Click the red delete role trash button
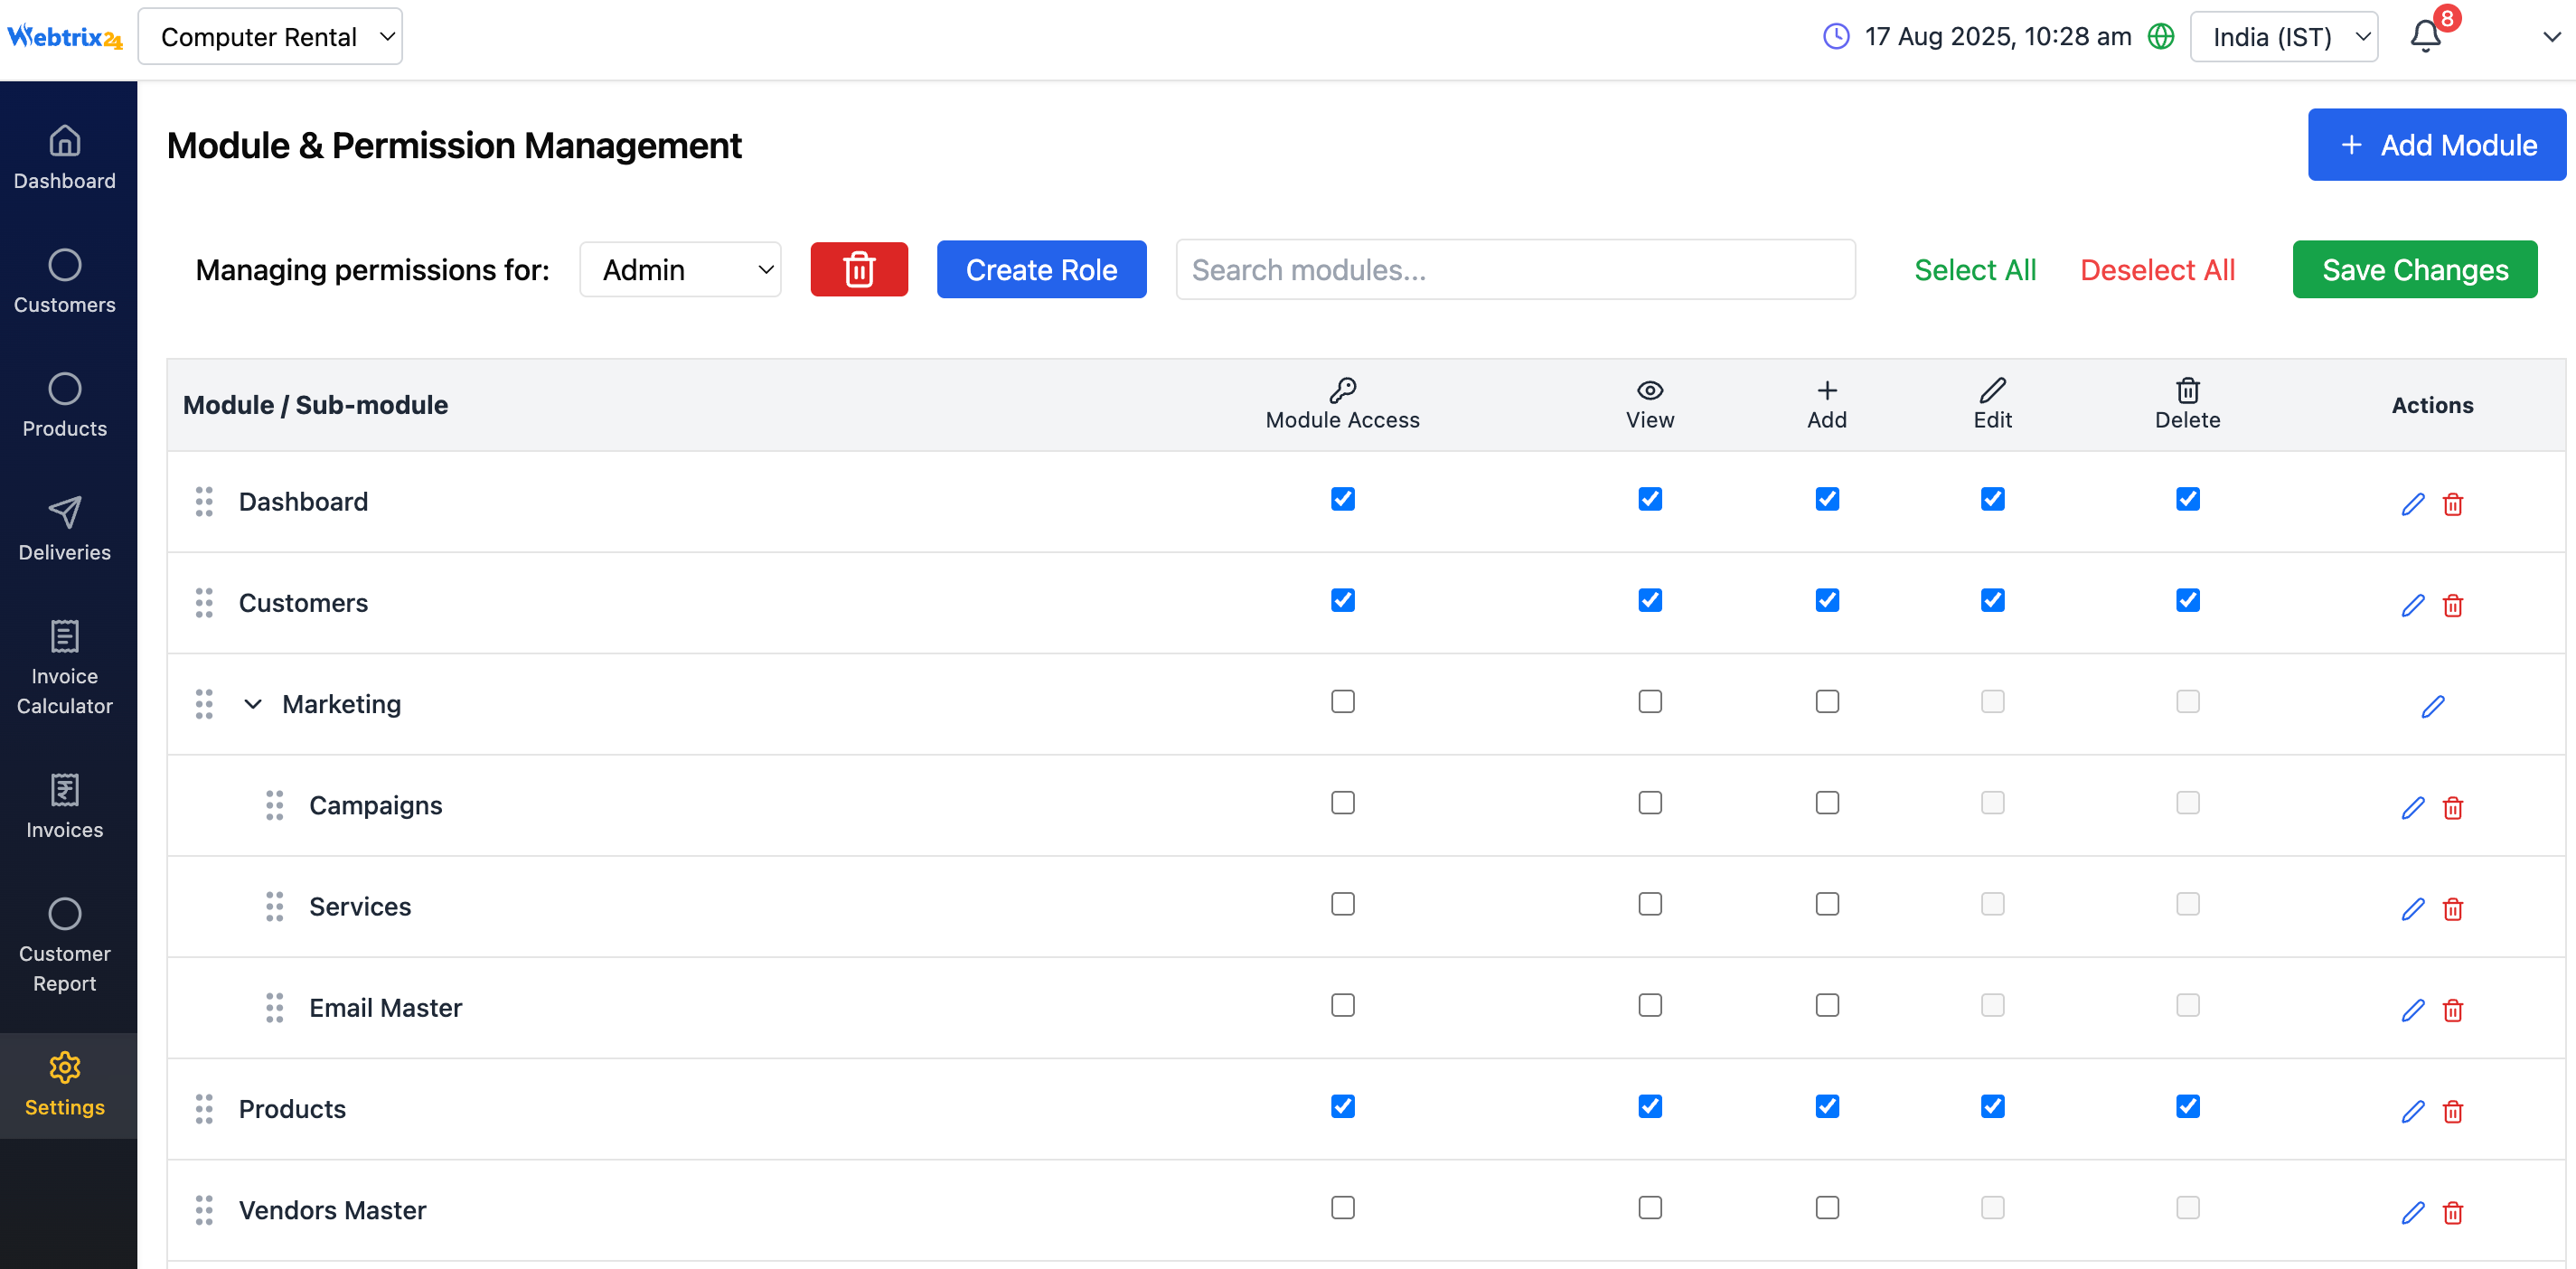 [859, 269]
